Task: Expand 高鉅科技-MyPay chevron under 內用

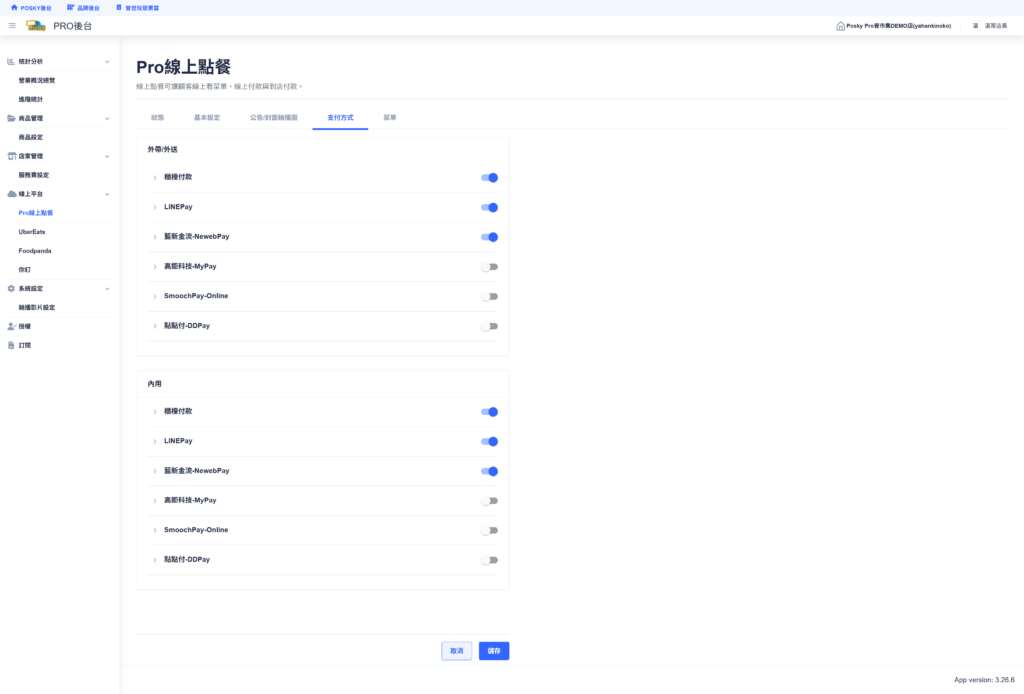Action: [x=155, y=501]
